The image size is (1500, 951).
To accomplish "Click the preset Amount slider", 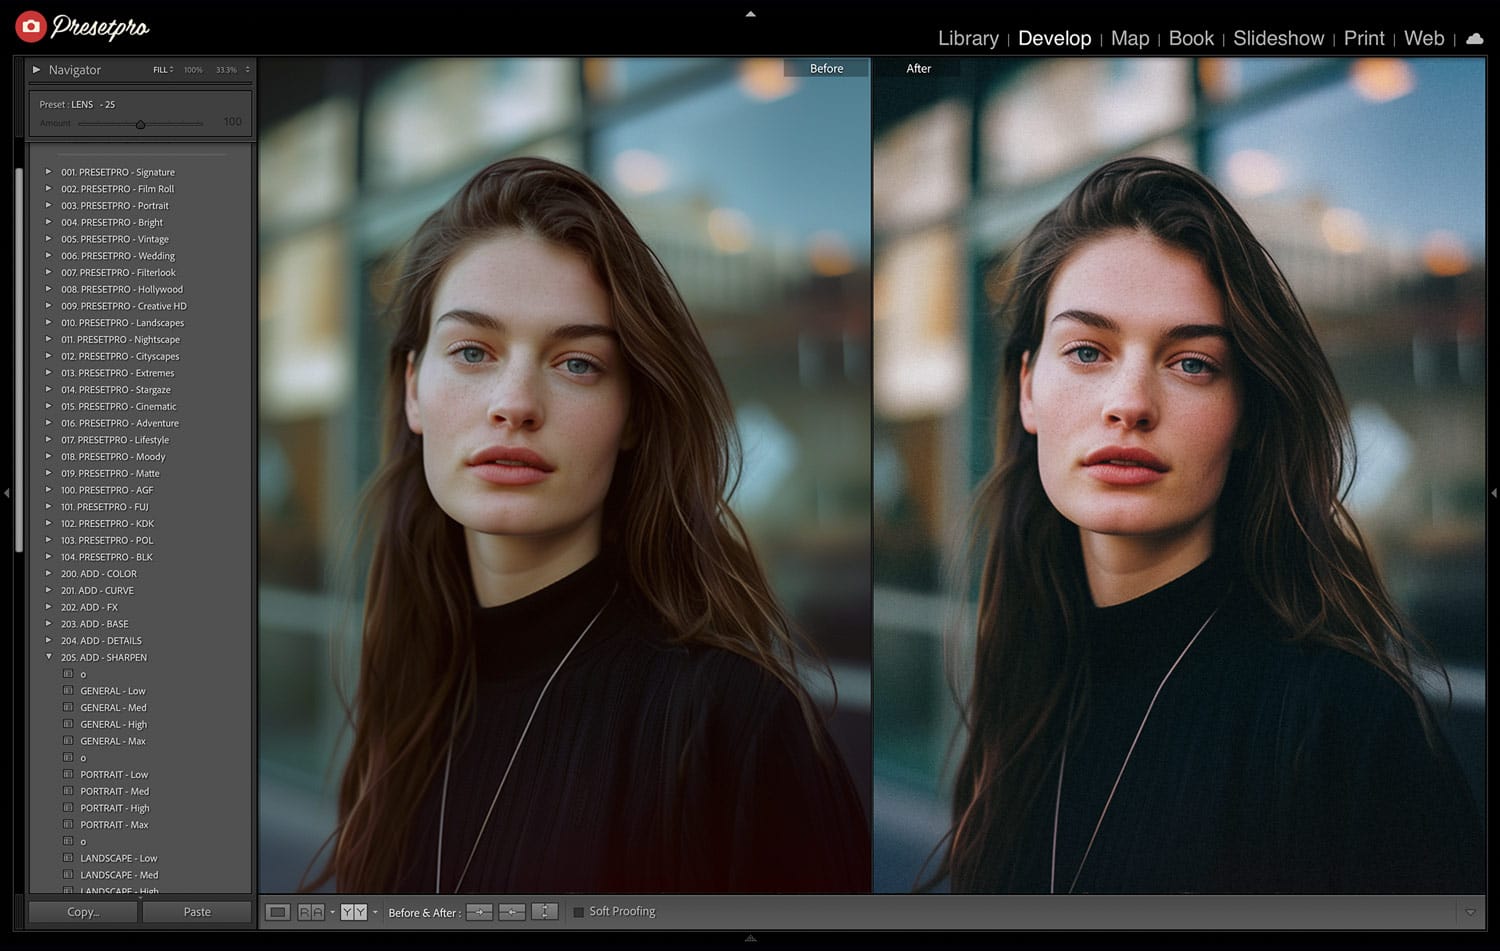I will pos(140,124).
